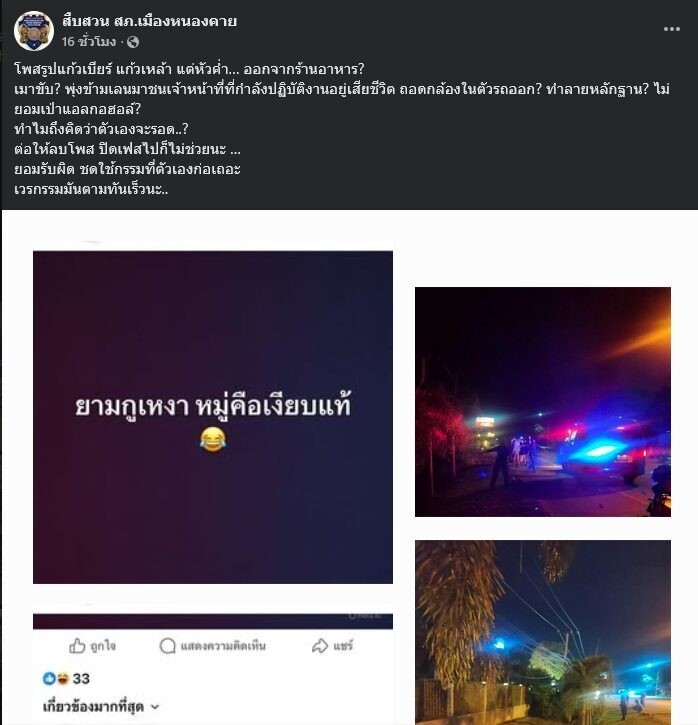Viewport: 698px width, 725px height.
Task: Click the blue like reaction icon
Action: point(49,678)
